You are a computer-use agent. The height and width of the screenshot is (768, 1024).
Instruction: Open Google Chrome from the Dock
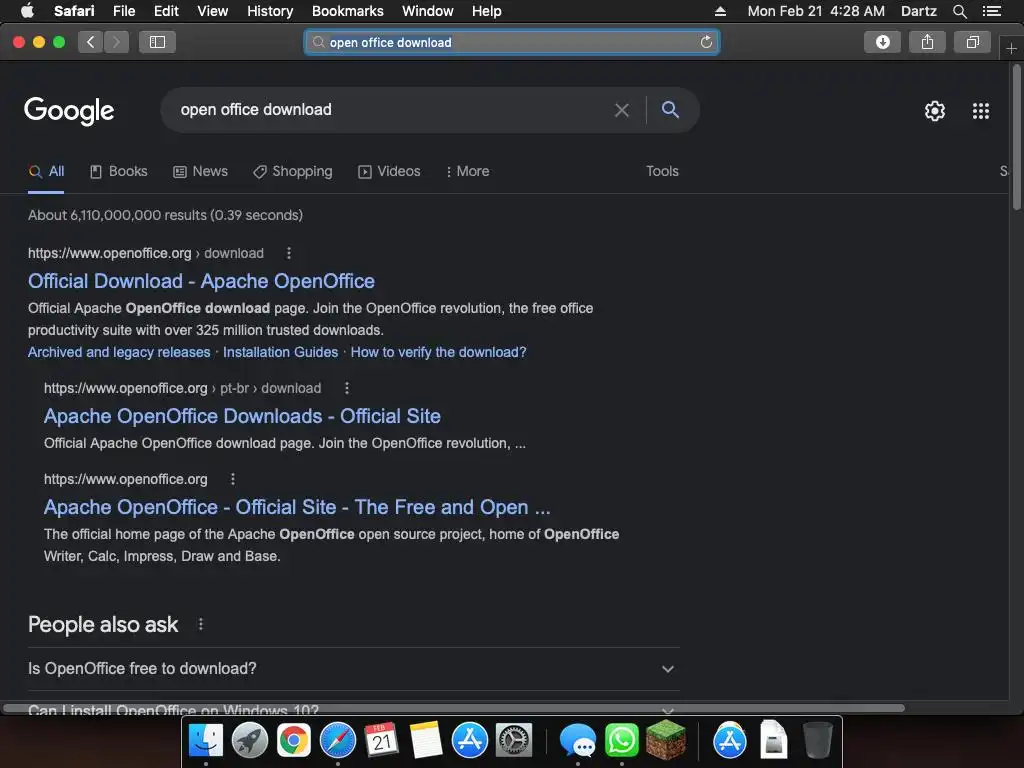pyautogui.click(x=294, y=741)
